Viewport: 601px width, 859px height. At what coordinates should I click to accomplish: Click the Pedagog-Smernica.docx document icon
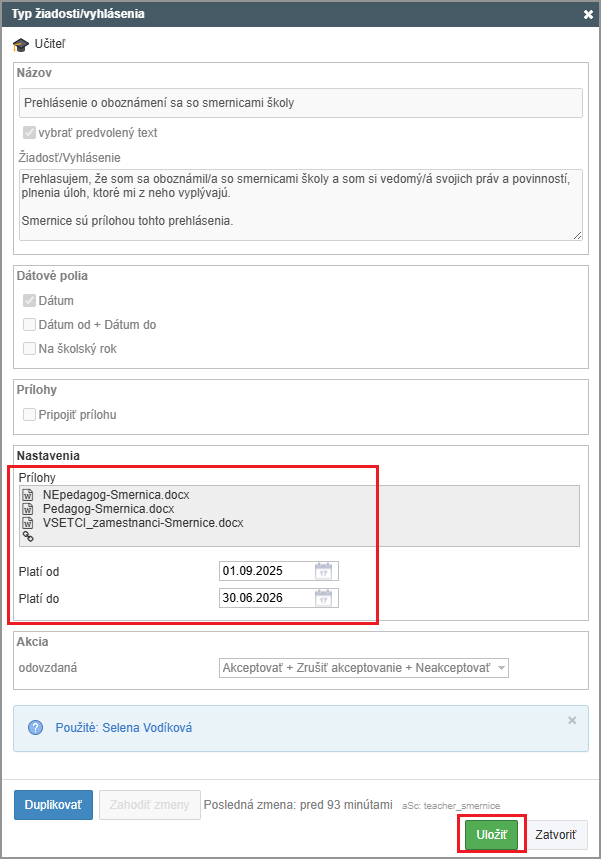28,508
